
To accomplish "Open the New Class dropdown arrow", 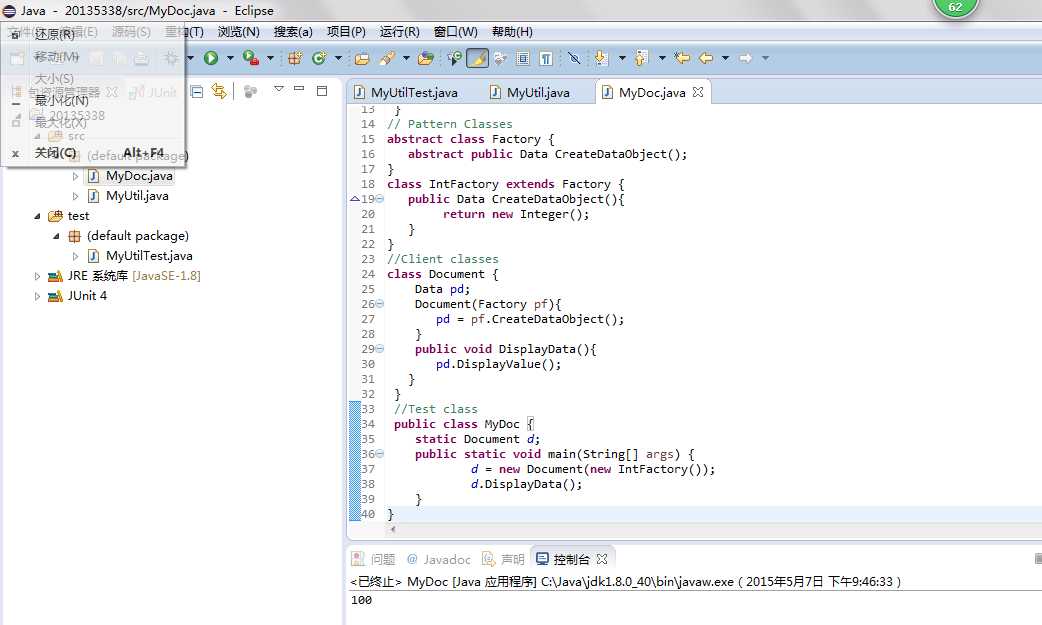I will pyautogui.click(x=338, y=59).
